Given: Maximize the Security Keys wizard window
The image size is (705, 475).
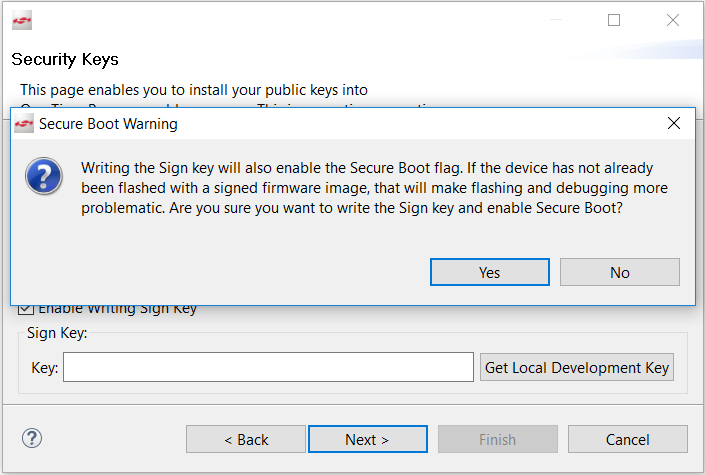Looking at the screenshot, I should (x=614, y=20).
